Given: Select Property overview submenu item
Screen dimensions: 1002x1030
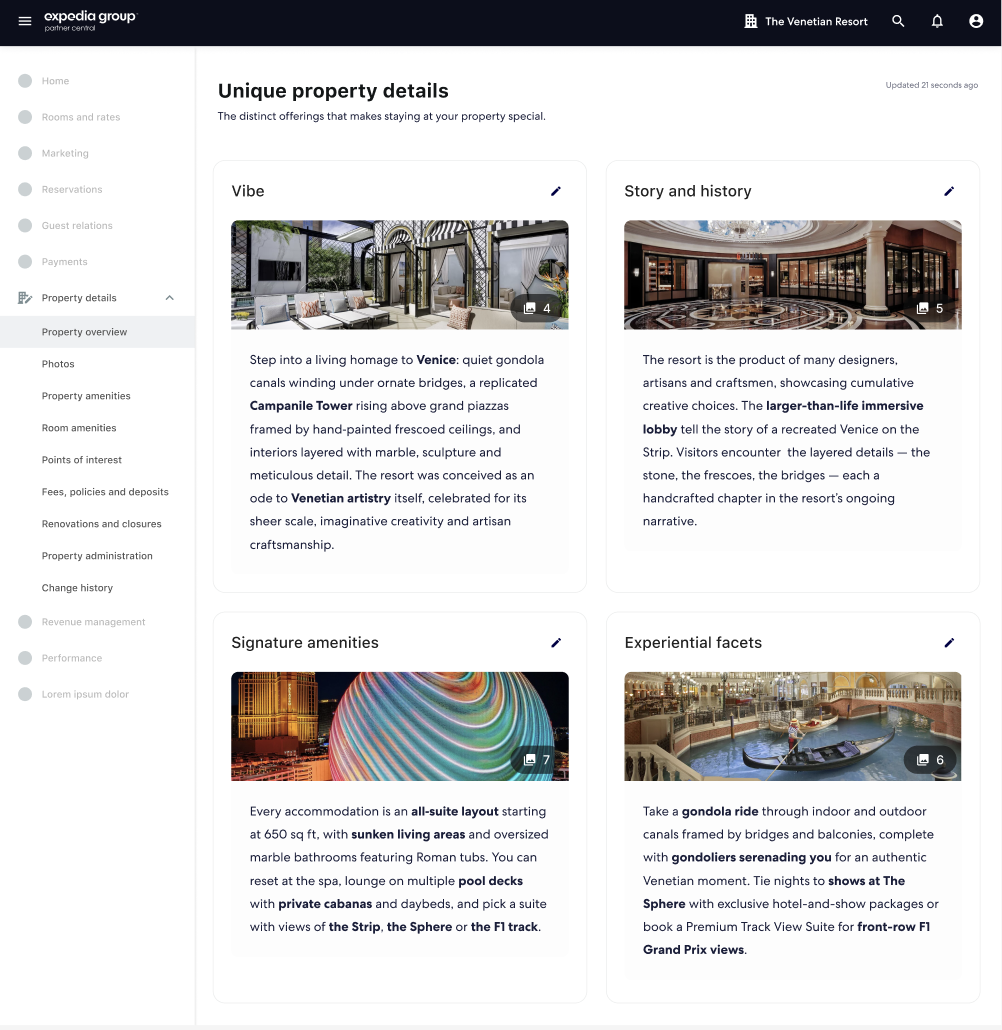Looking at the screenshot, I should pos(97,332).
